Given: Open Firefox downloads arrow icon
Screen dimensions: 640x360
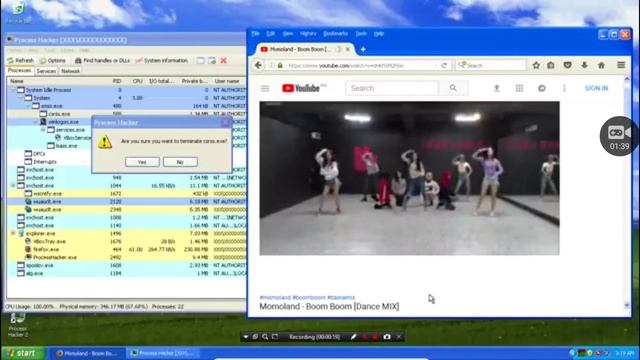Looking at the screenshot, I should 584,65.
